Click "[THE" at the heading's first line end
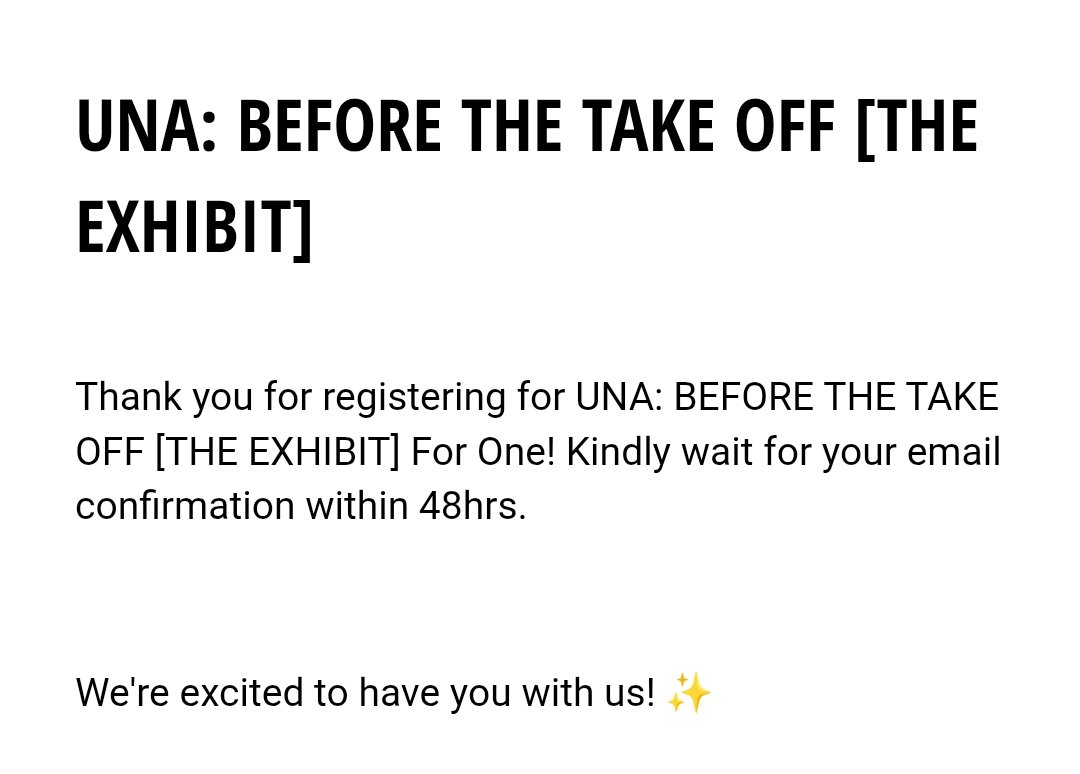The width and height of the screenshot is (1080, 774). point(917,128)
